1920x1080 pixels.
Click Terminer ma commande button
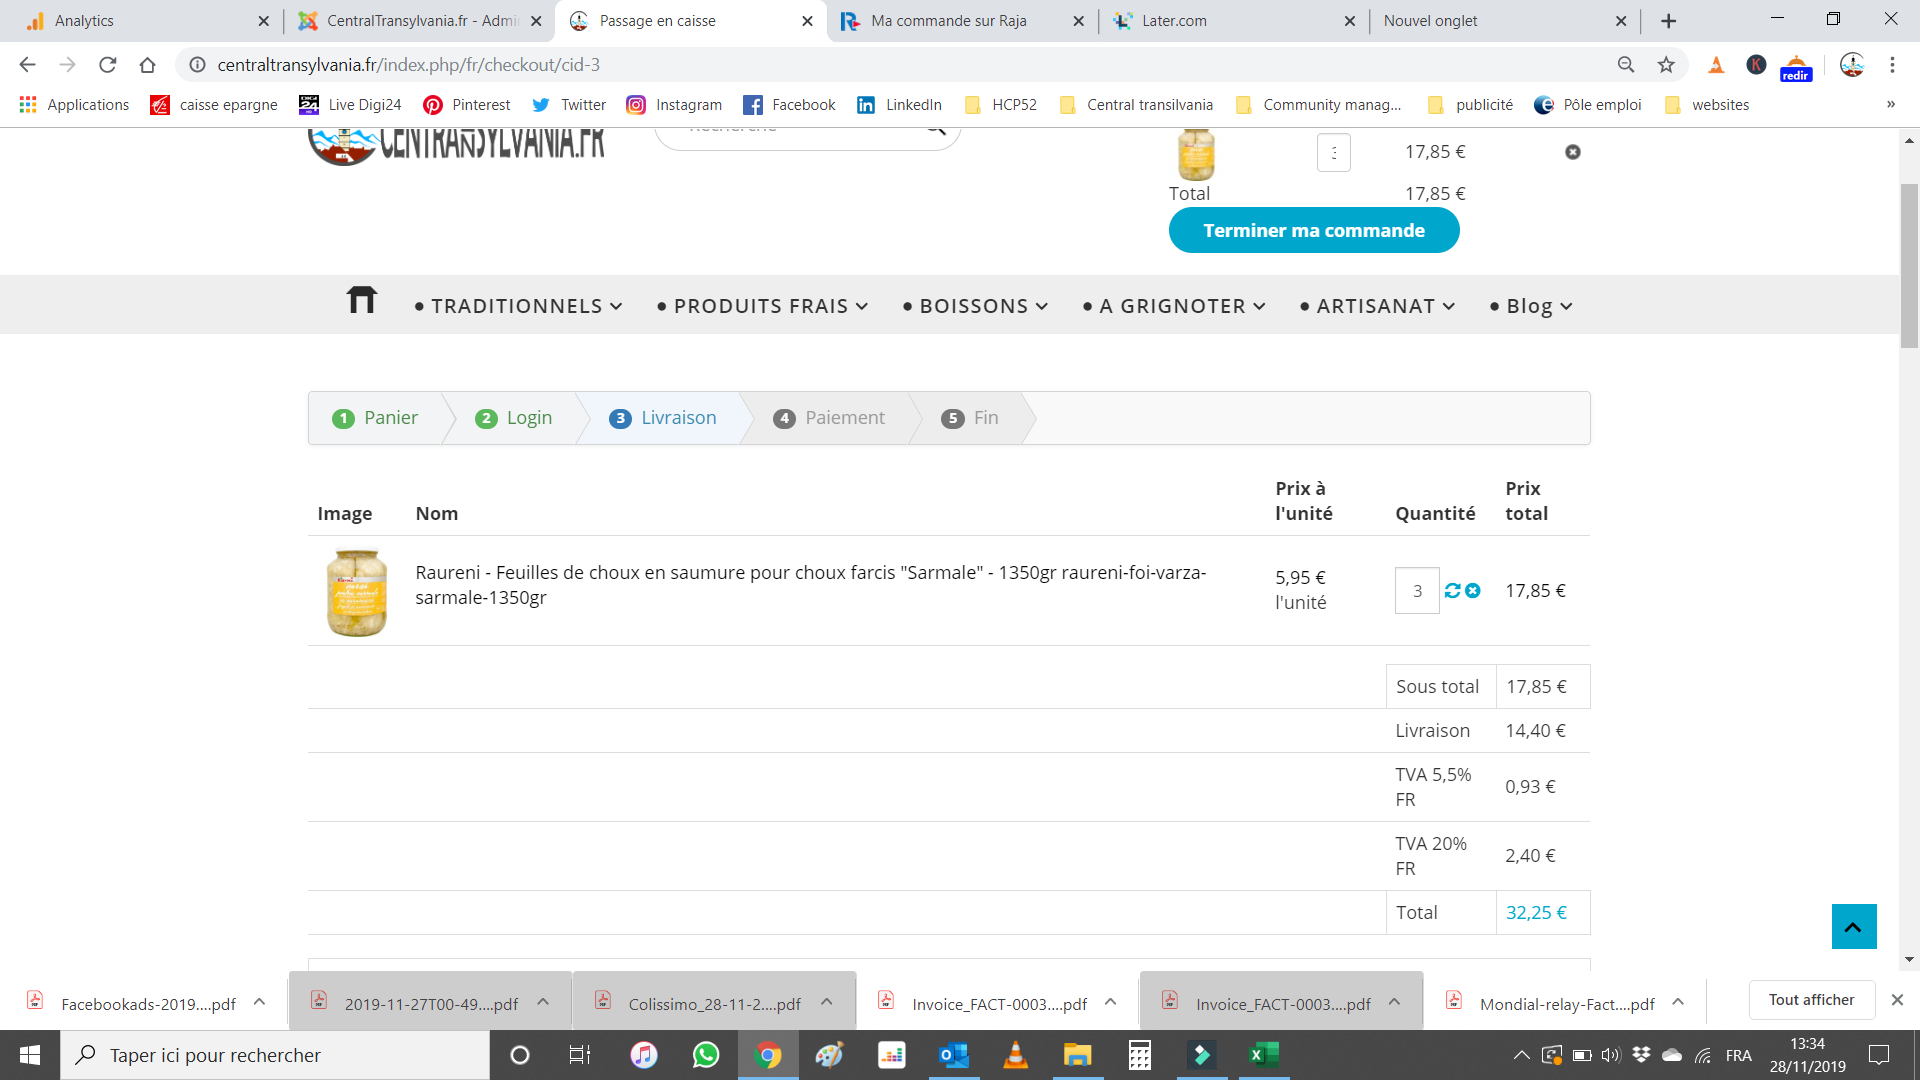pos(1313,231)
